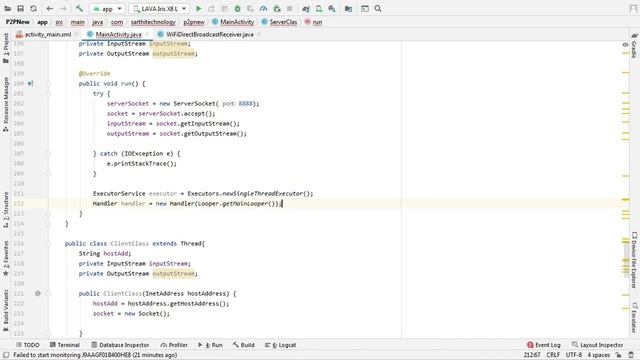Click the Stop toolbar icon
The width and height of the screenshot is (640, 360).
coord(289,9)
